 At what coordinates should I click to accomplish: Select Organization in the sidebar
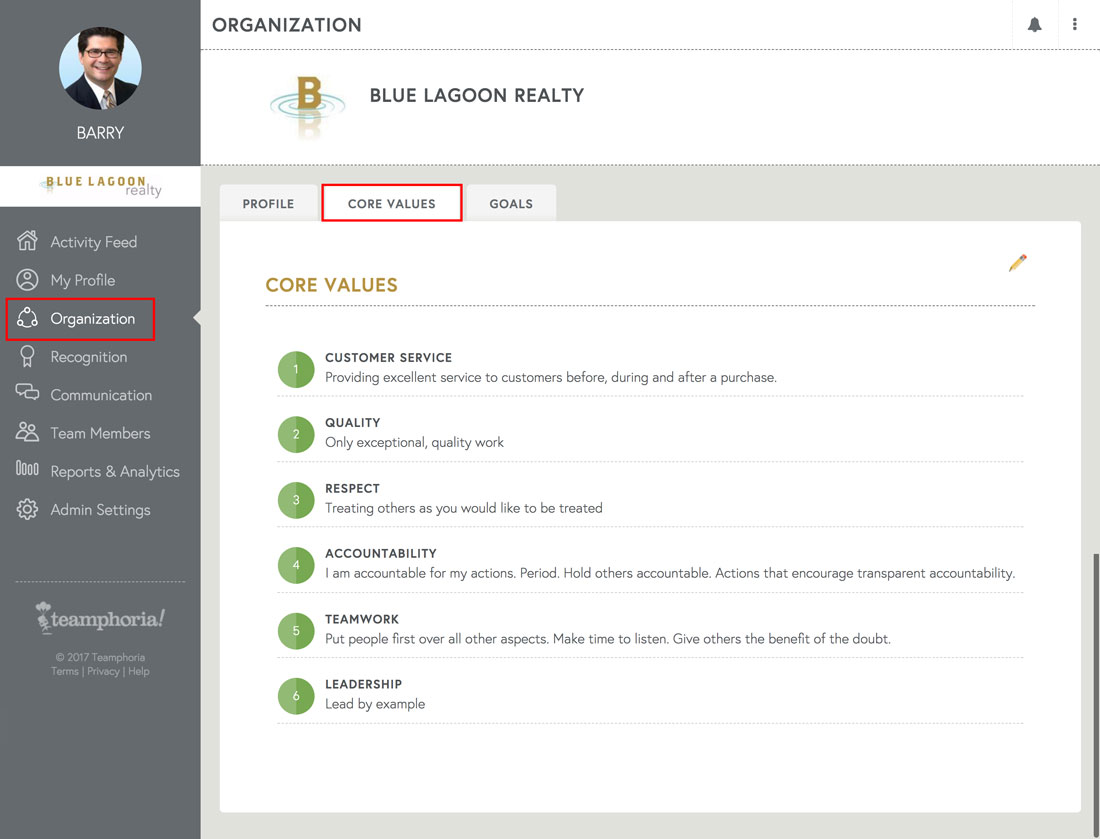pyautogui.click(x=93, y=318)
